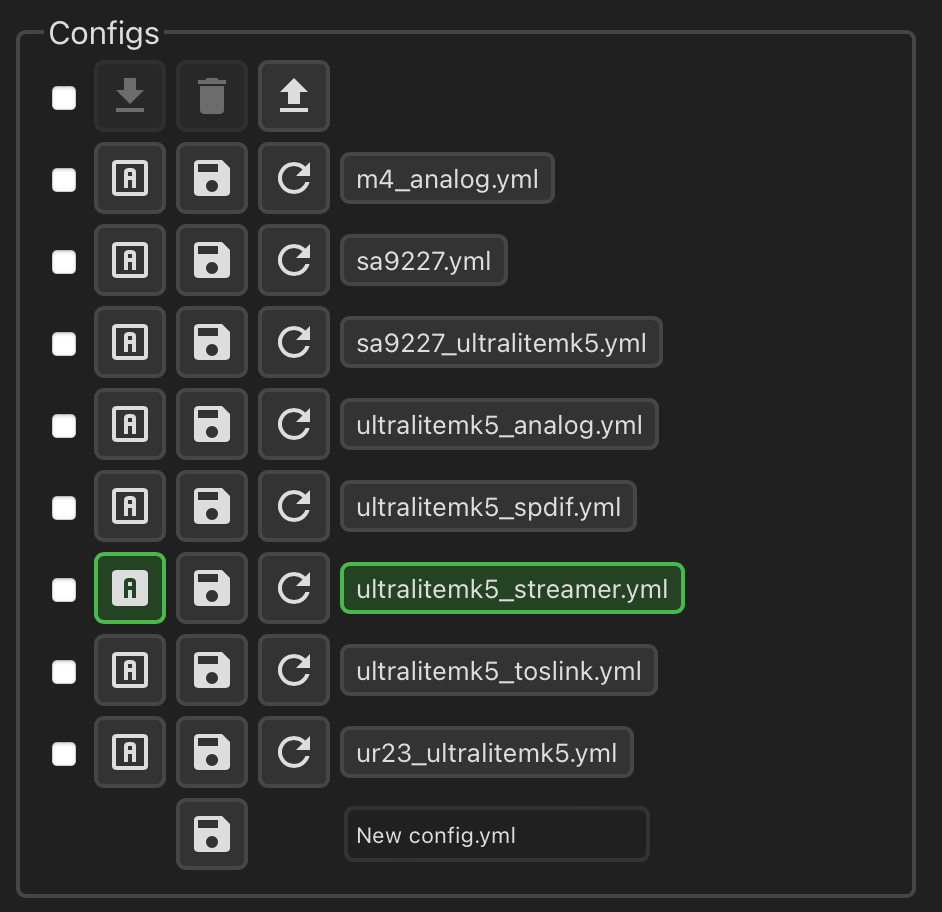The image size is (942, 912).
Task: Reload ur23_ultralitemk5.yml config
Action: tap(294, 752)
